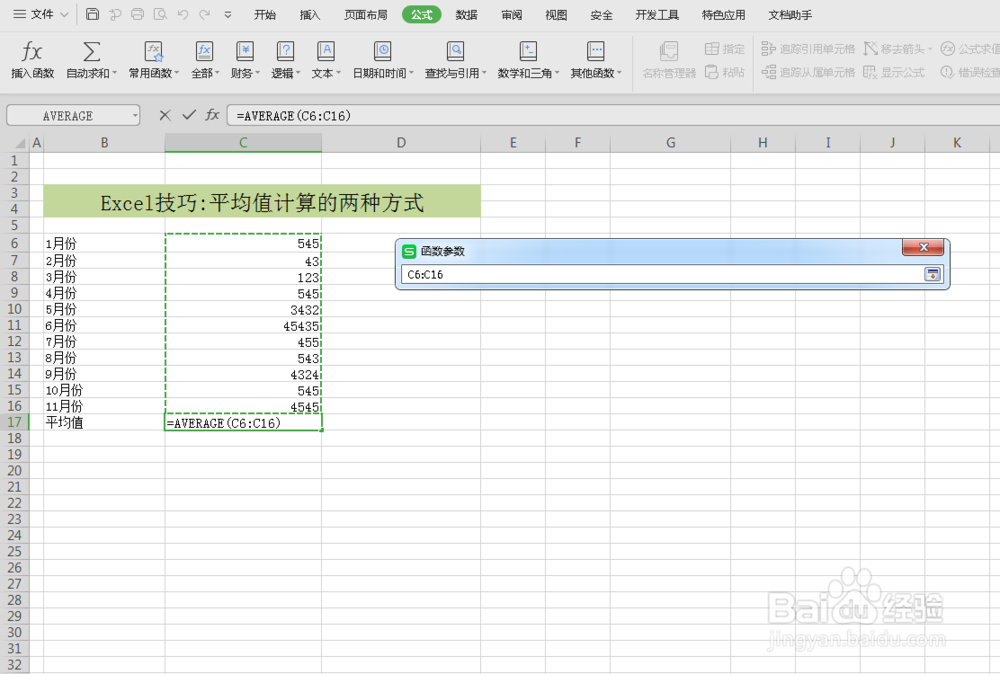The height and width of the screenshot is (674, 1000).
Task: Click the 11月份 cell
Action: tap(104, 406)
